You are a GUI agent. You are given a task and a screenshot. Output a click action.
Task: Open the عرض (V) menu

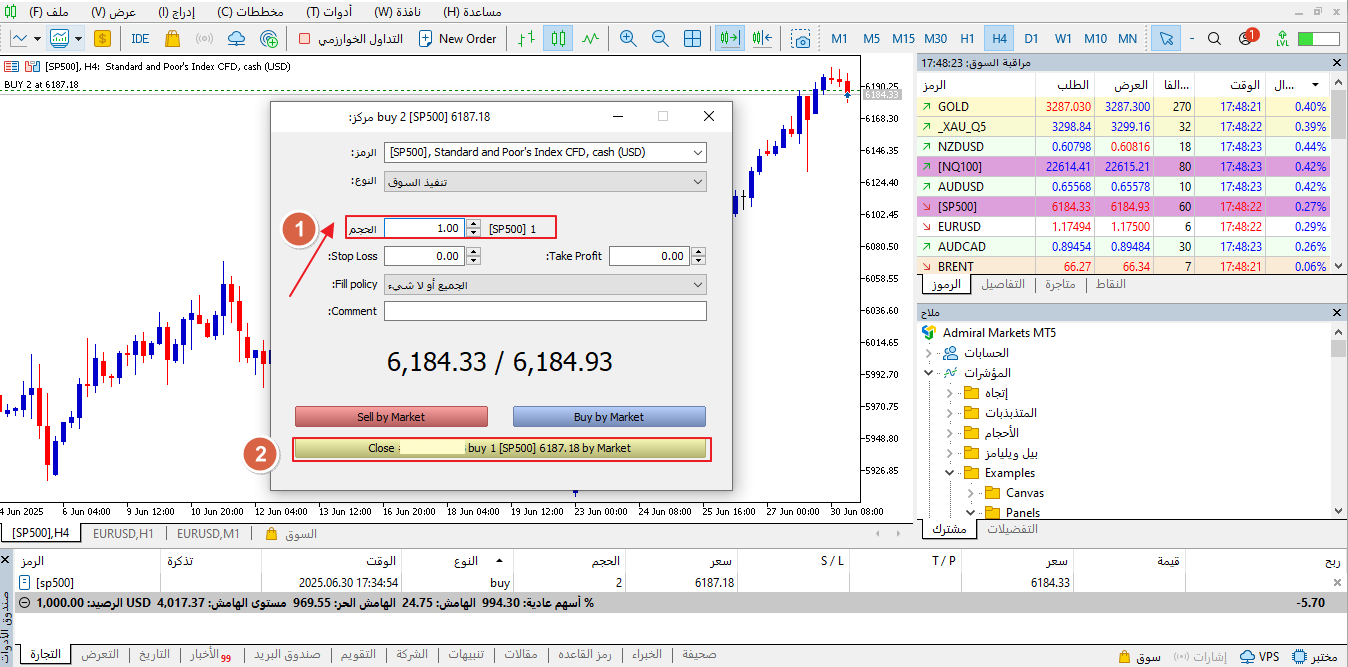tap(113, 11)
